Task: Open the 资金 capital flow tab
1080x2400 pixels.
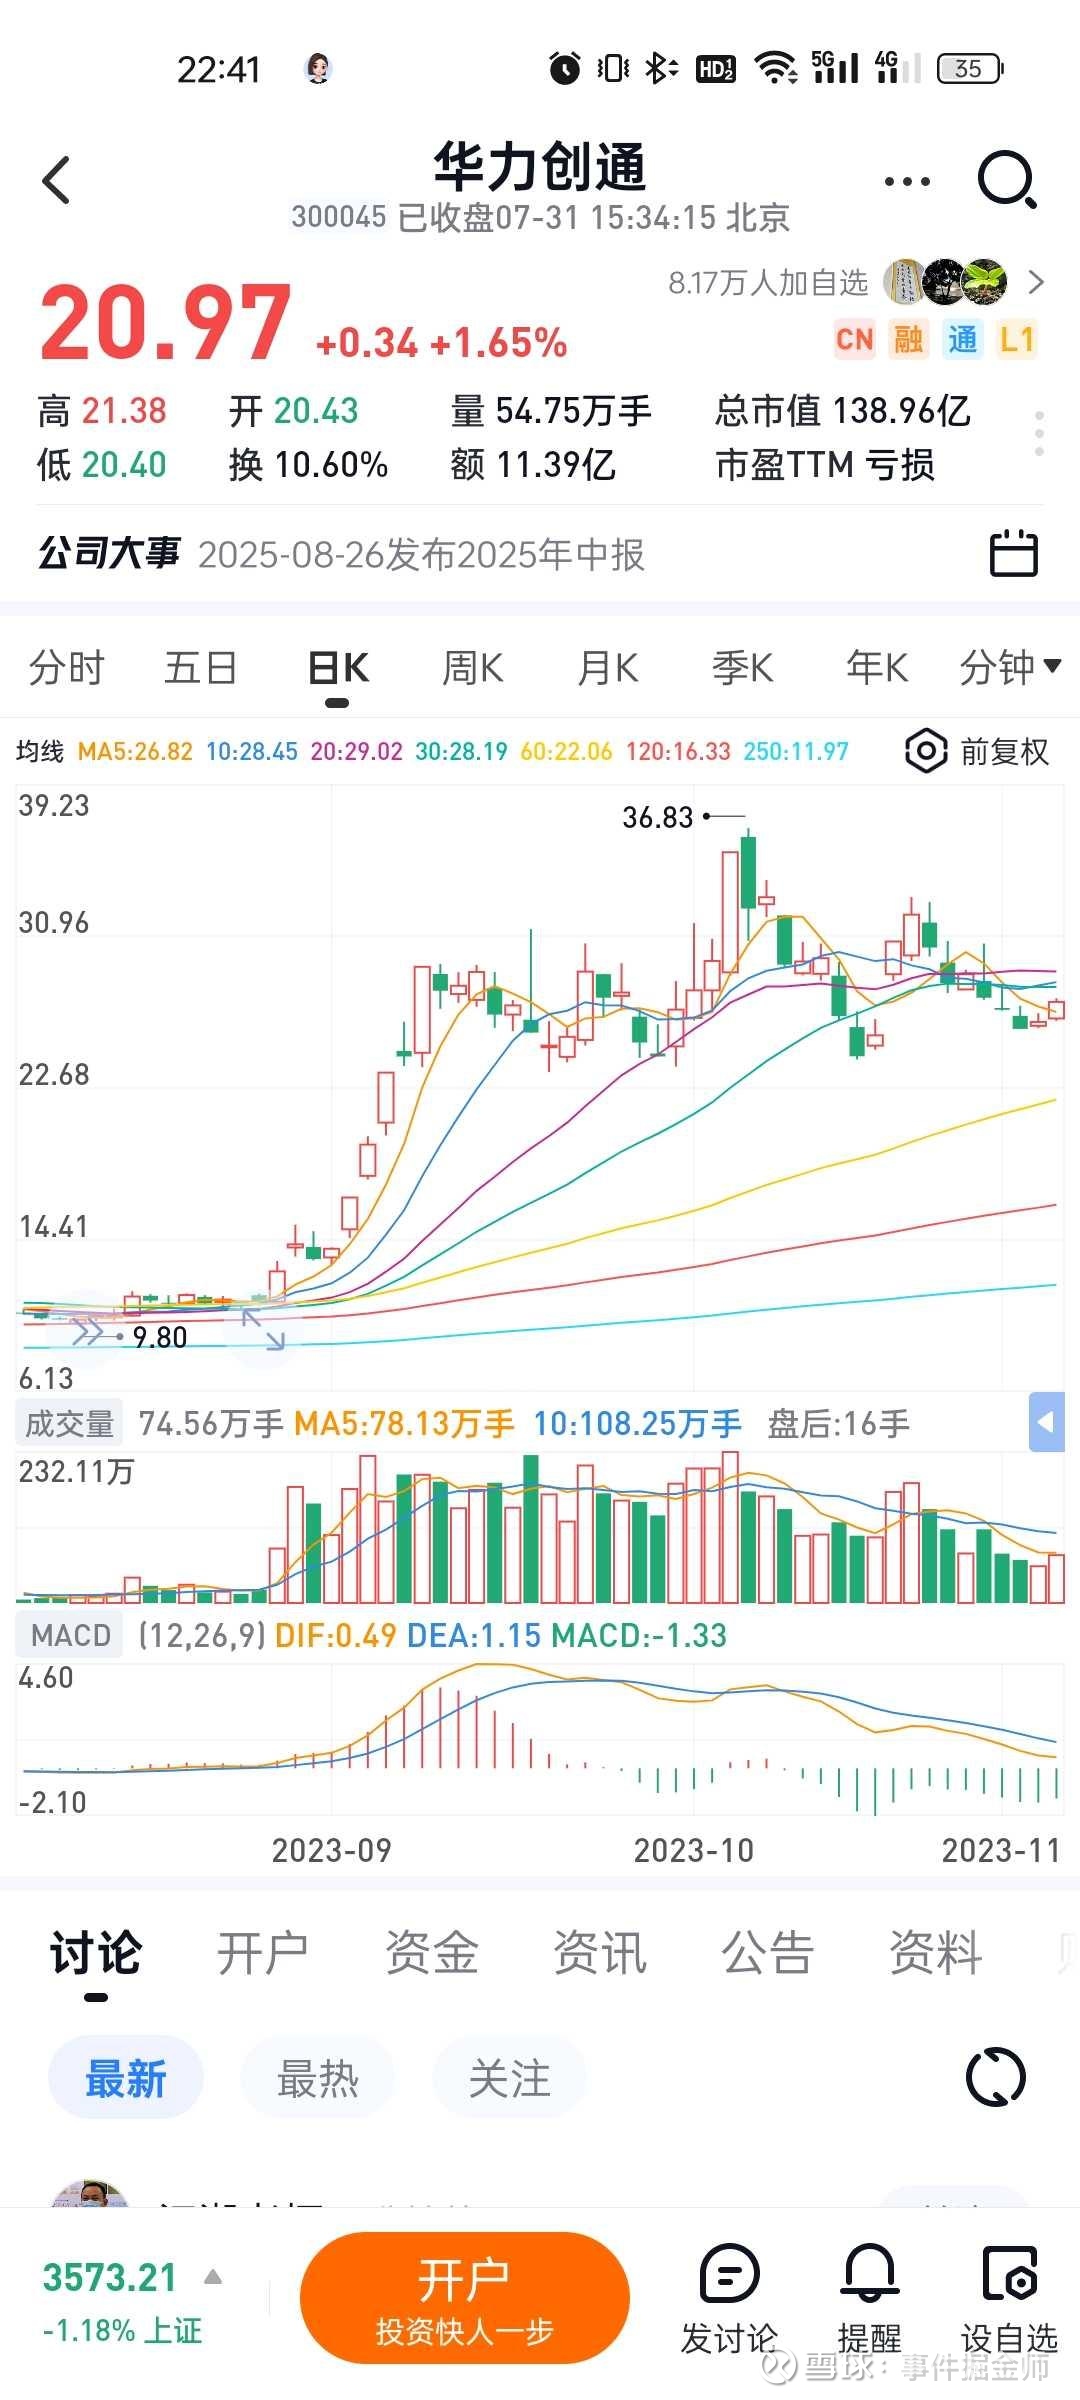Action: point(432,1953)
